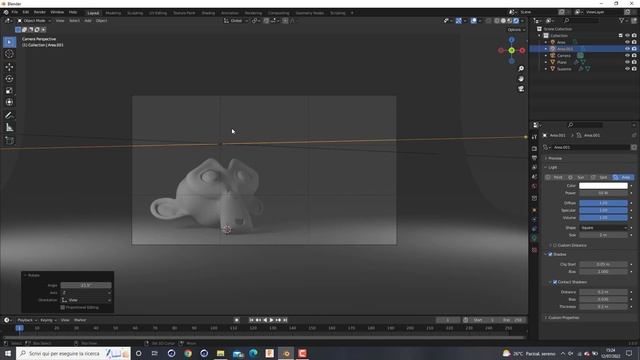Select the Rotate tool in toolbar
This screenshot has width=640, height=360.
pos(9,78)
